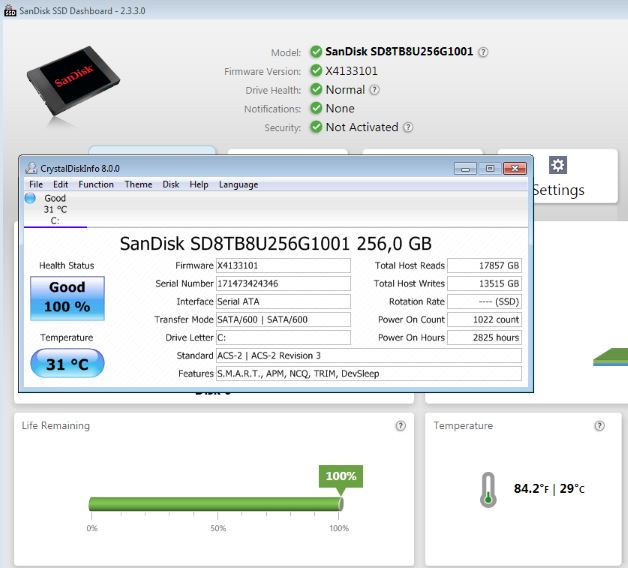Screen dimensions: 628x568
Task: Click the Drive Health green checkmark icon
Action: 316,90
